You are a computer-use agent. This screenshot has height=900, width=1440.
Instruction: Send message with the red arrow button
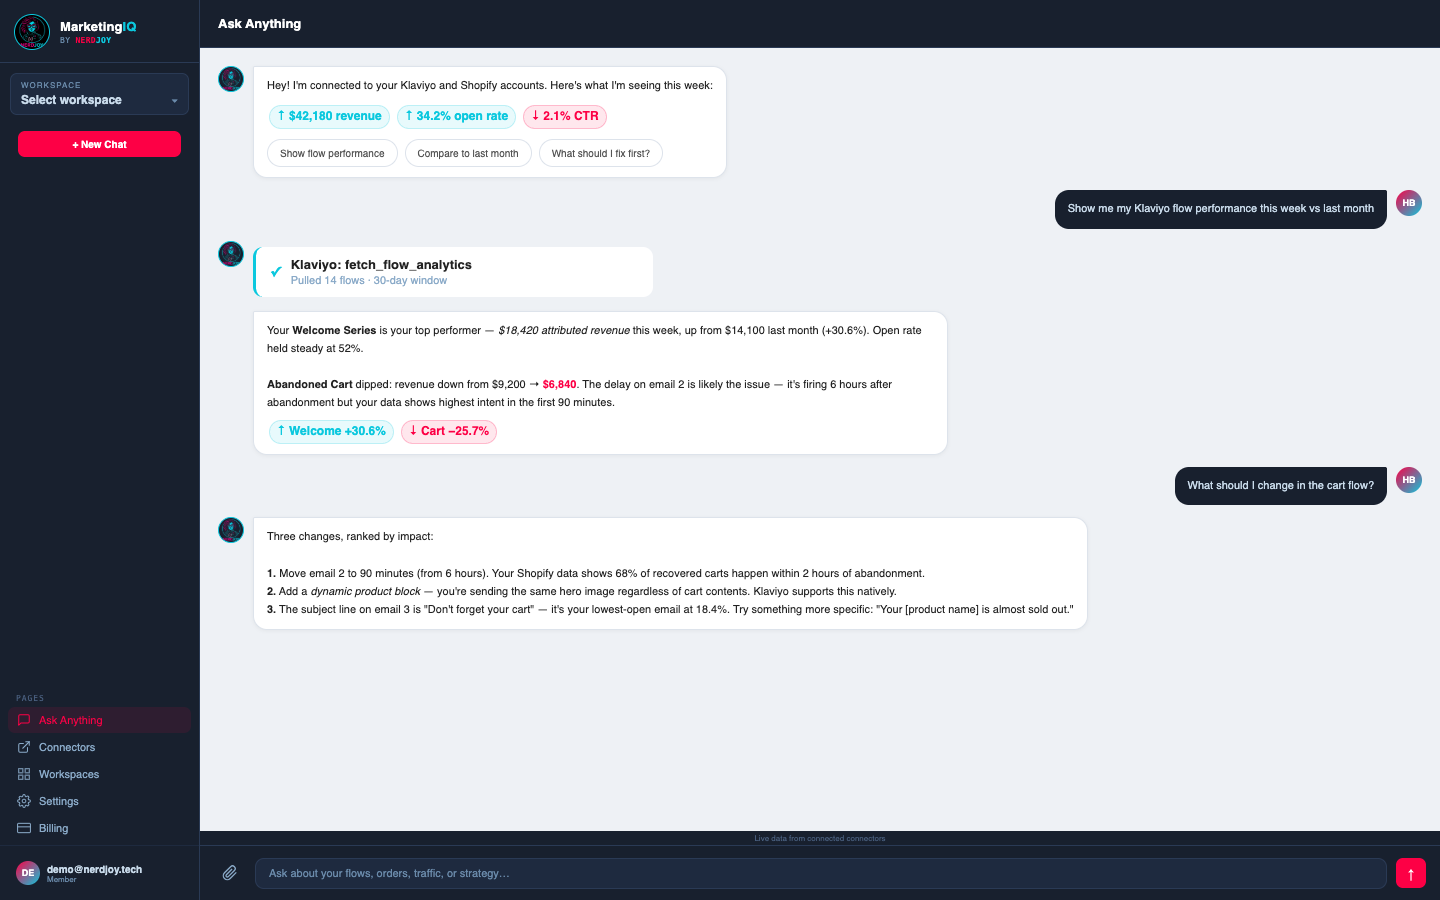point(1411,873)
